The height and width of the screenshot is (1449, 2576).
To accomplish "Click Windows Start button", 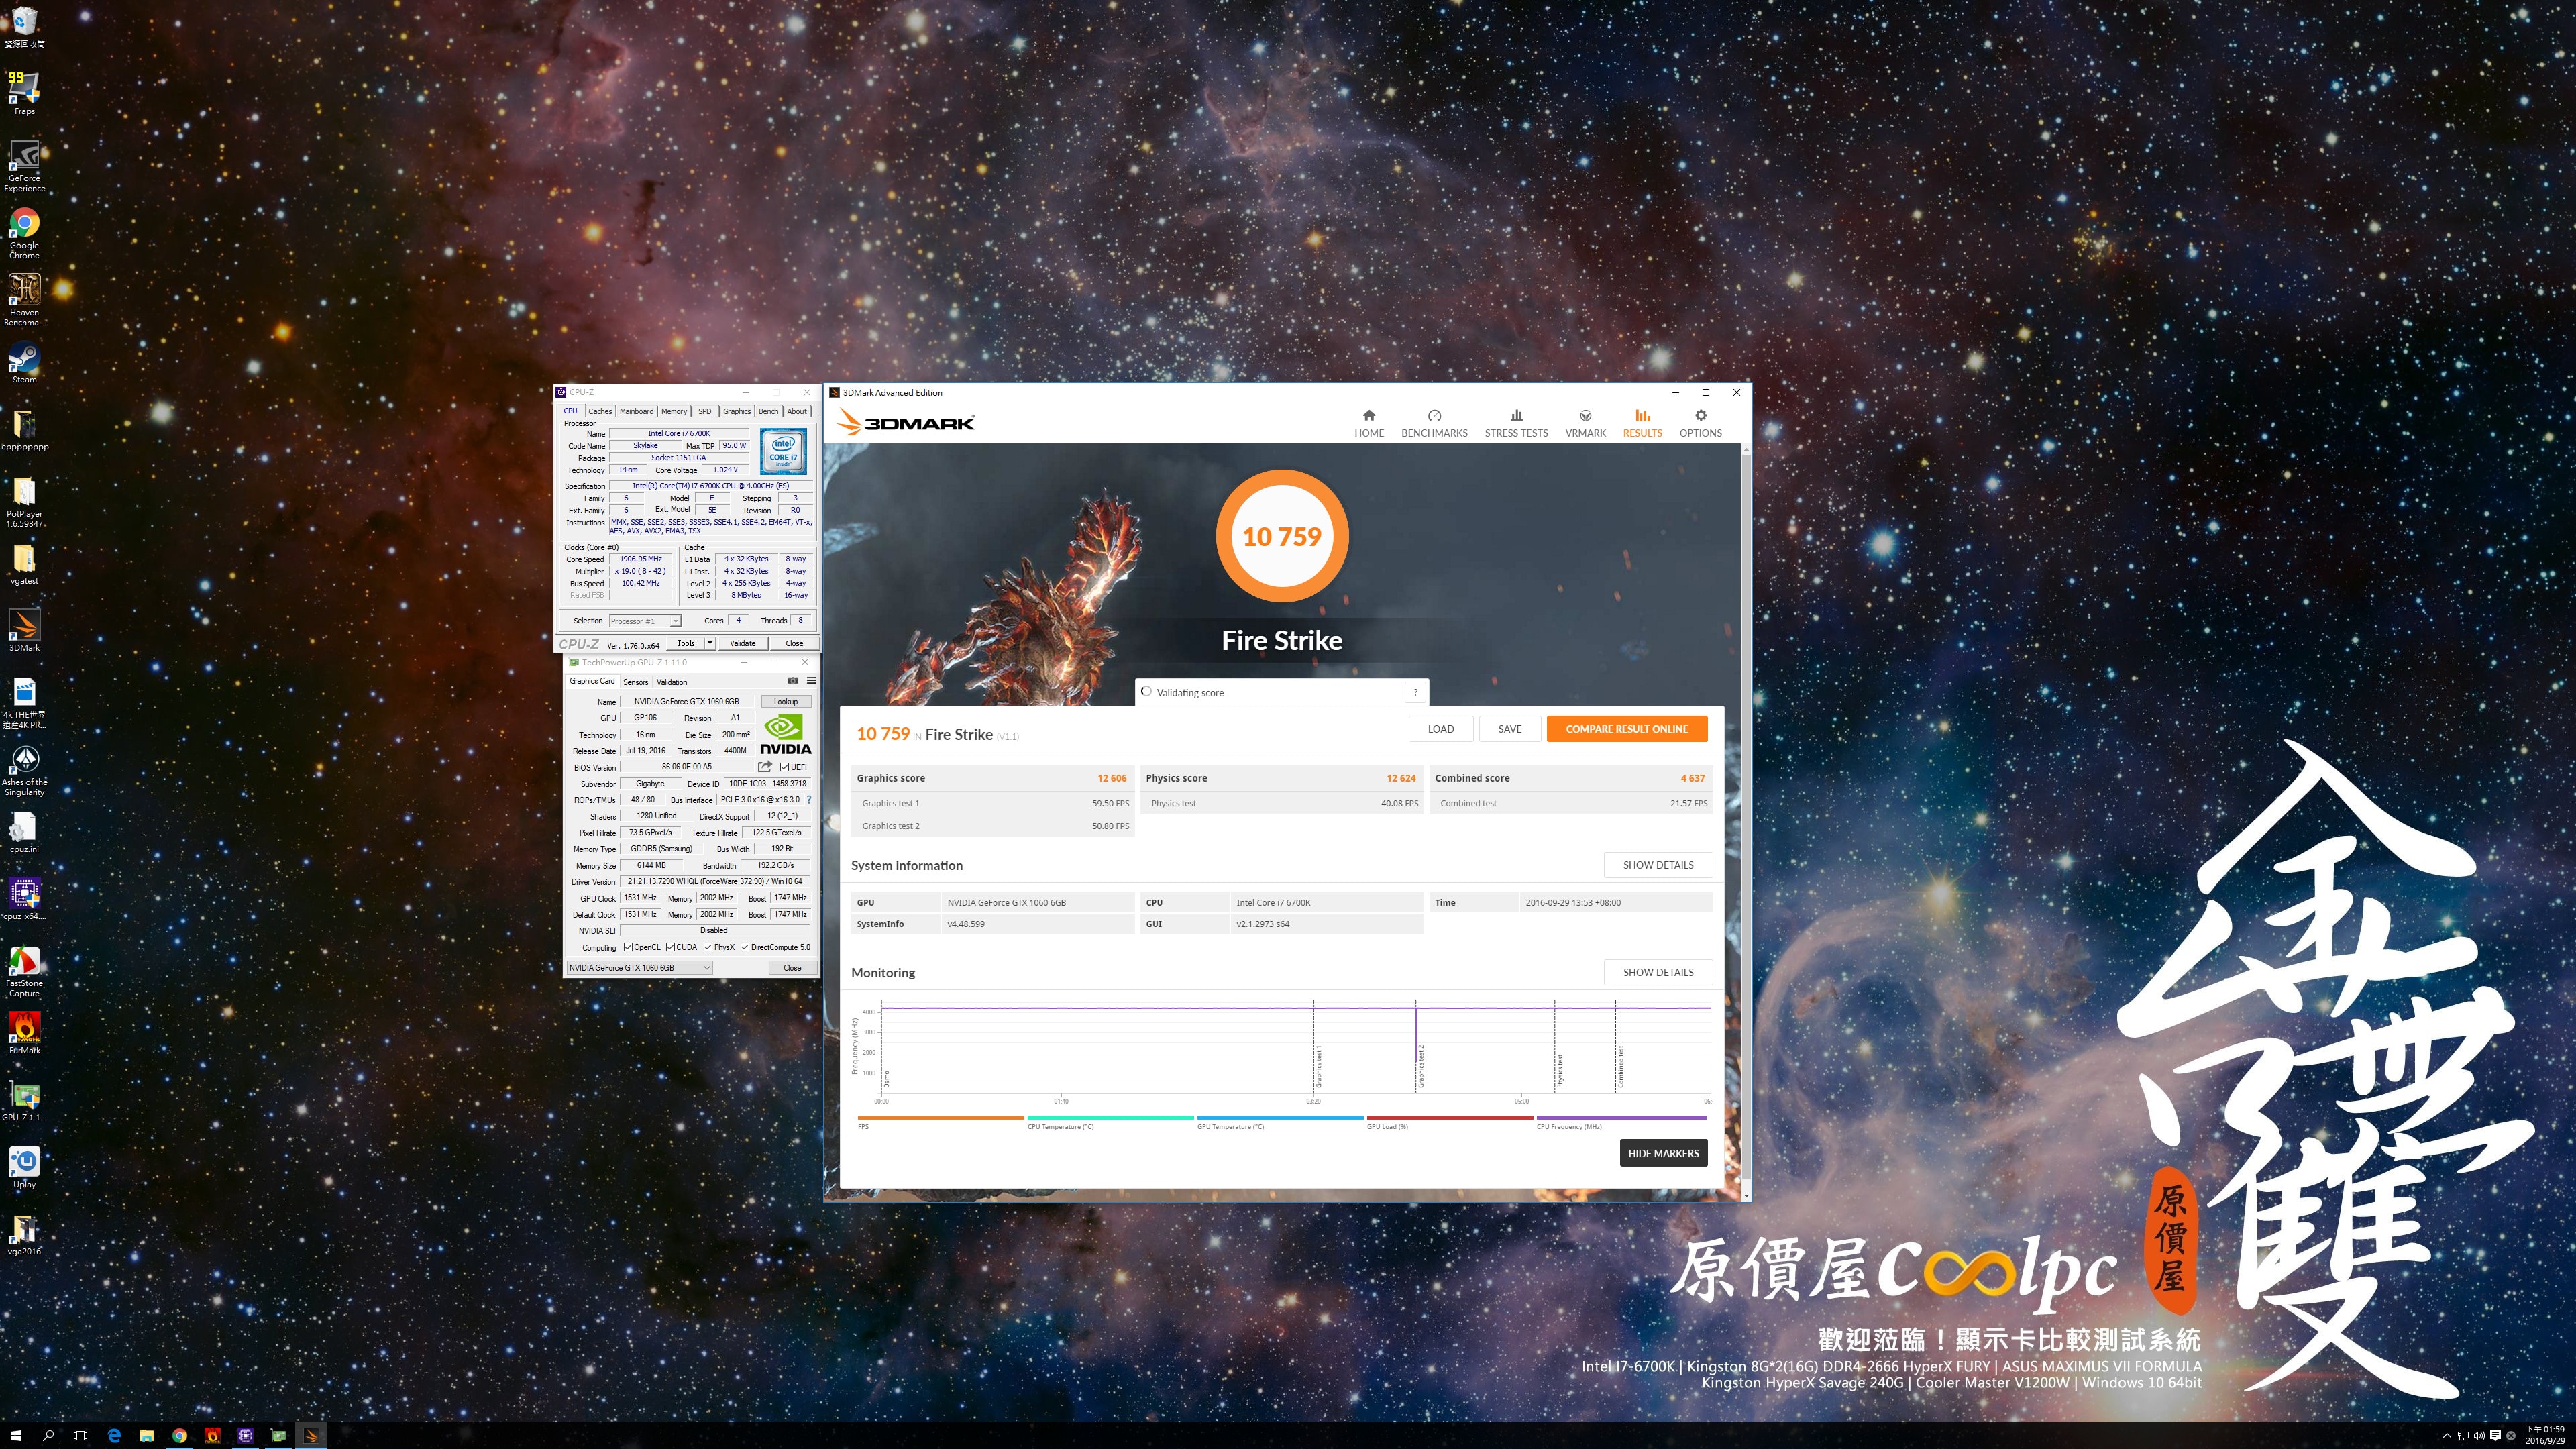I will pyautogui.click(x=16, y=1435).
